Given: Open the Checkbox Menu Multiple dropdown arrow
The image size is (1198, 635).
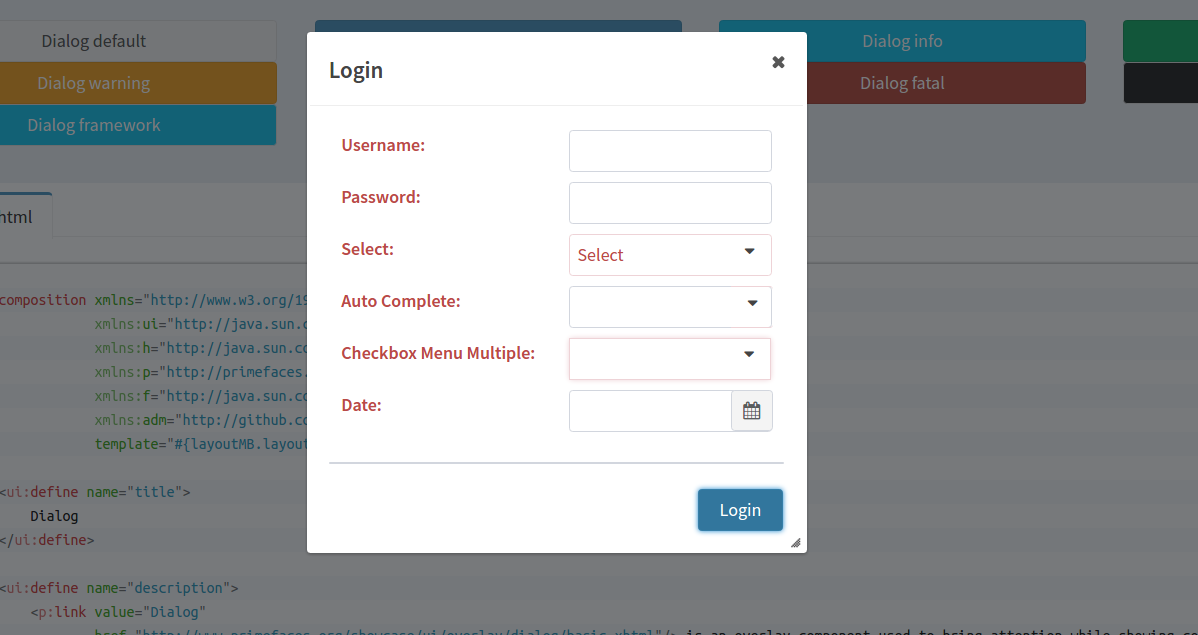Looking at the screenshot, I should coord(749,355).
